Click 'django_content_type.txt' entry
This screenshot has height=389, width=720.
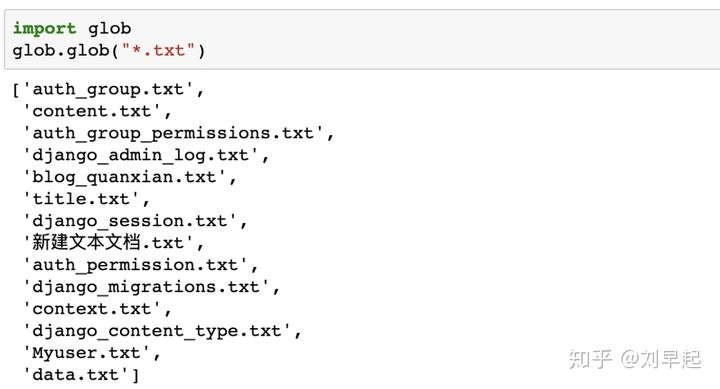click(157, 331)
